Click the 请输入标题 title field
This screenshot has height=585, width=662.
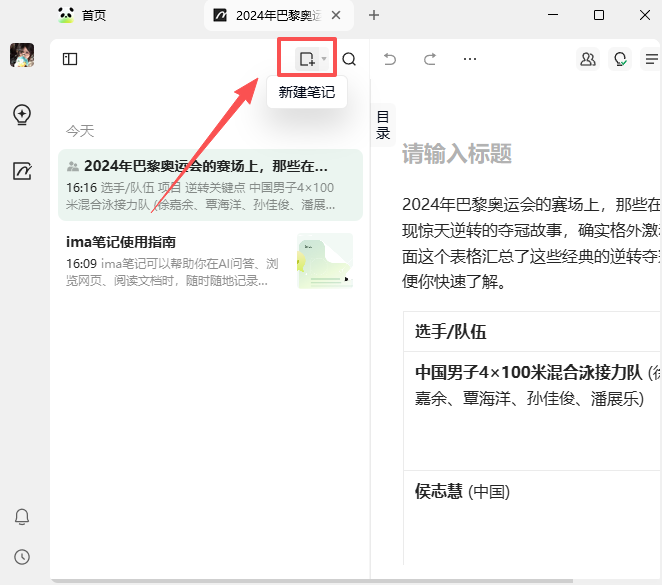457,153
